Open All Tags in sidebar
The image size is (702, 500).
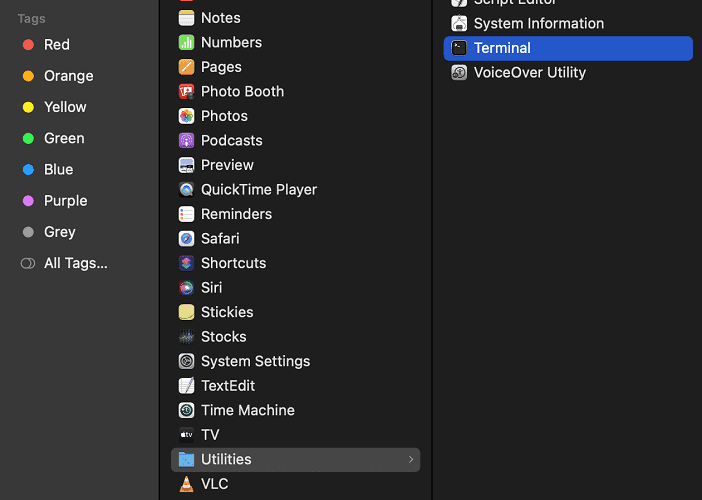click(75, 263)
